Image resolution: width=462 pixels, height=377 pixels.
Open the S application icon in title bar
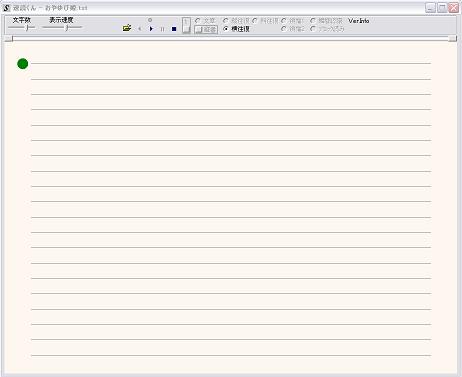coord(7,8)
